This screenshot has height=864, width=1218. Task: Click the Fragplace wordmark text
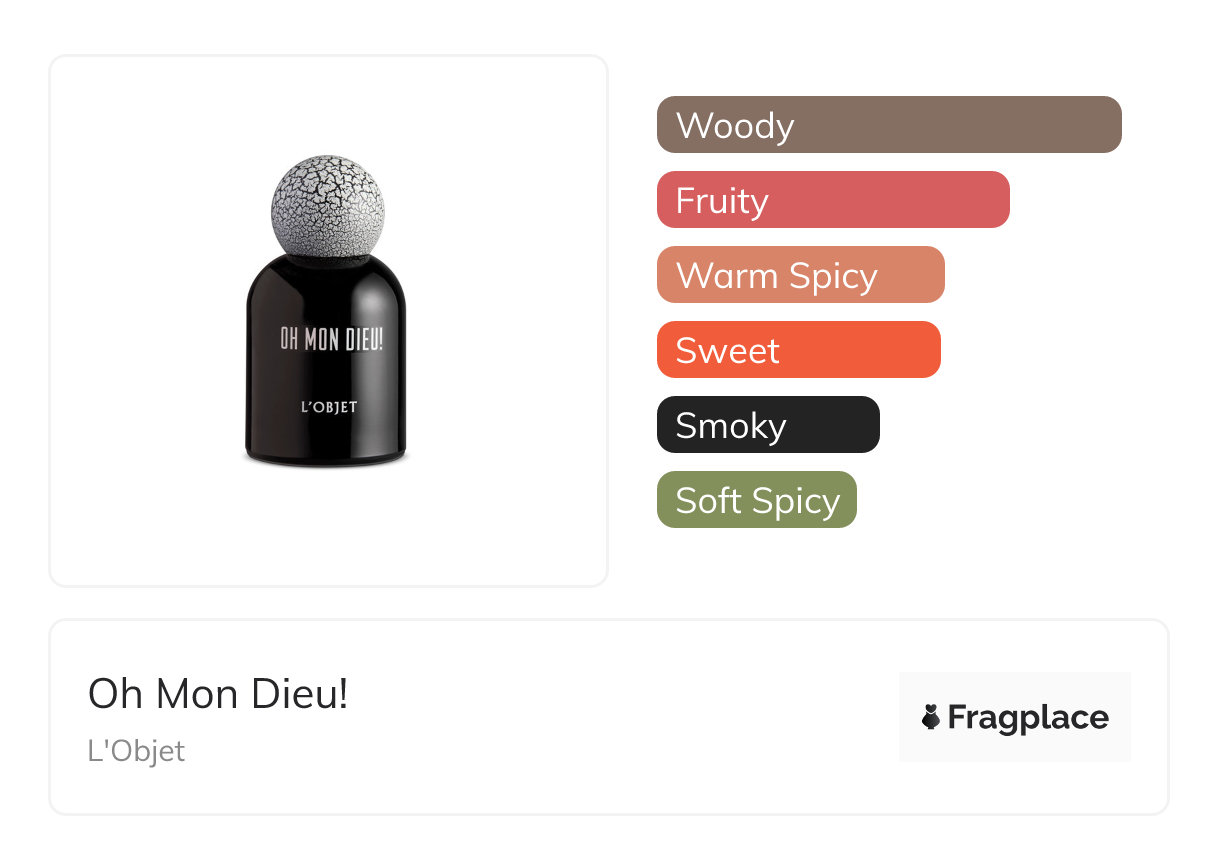tap(1028, 717)
